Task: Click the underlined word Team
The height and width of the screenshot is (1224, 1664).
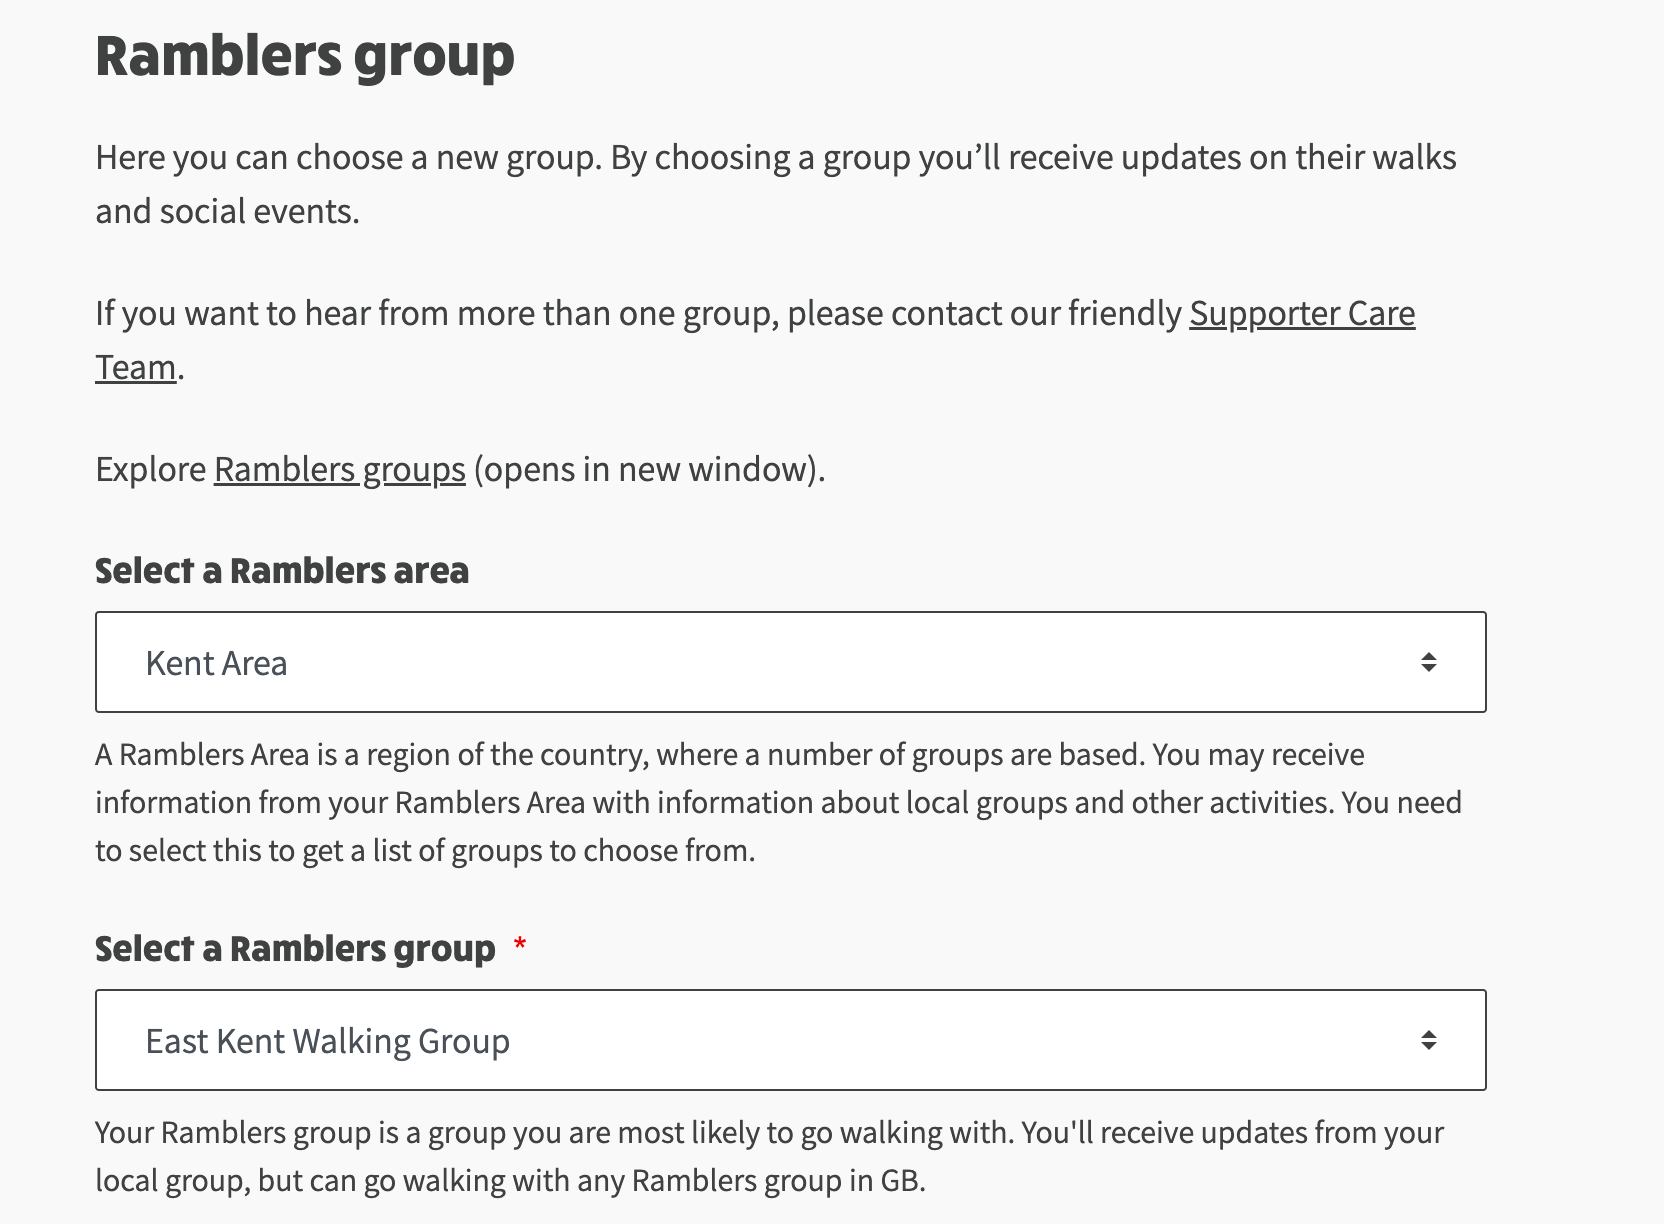Action: [136, 367]
